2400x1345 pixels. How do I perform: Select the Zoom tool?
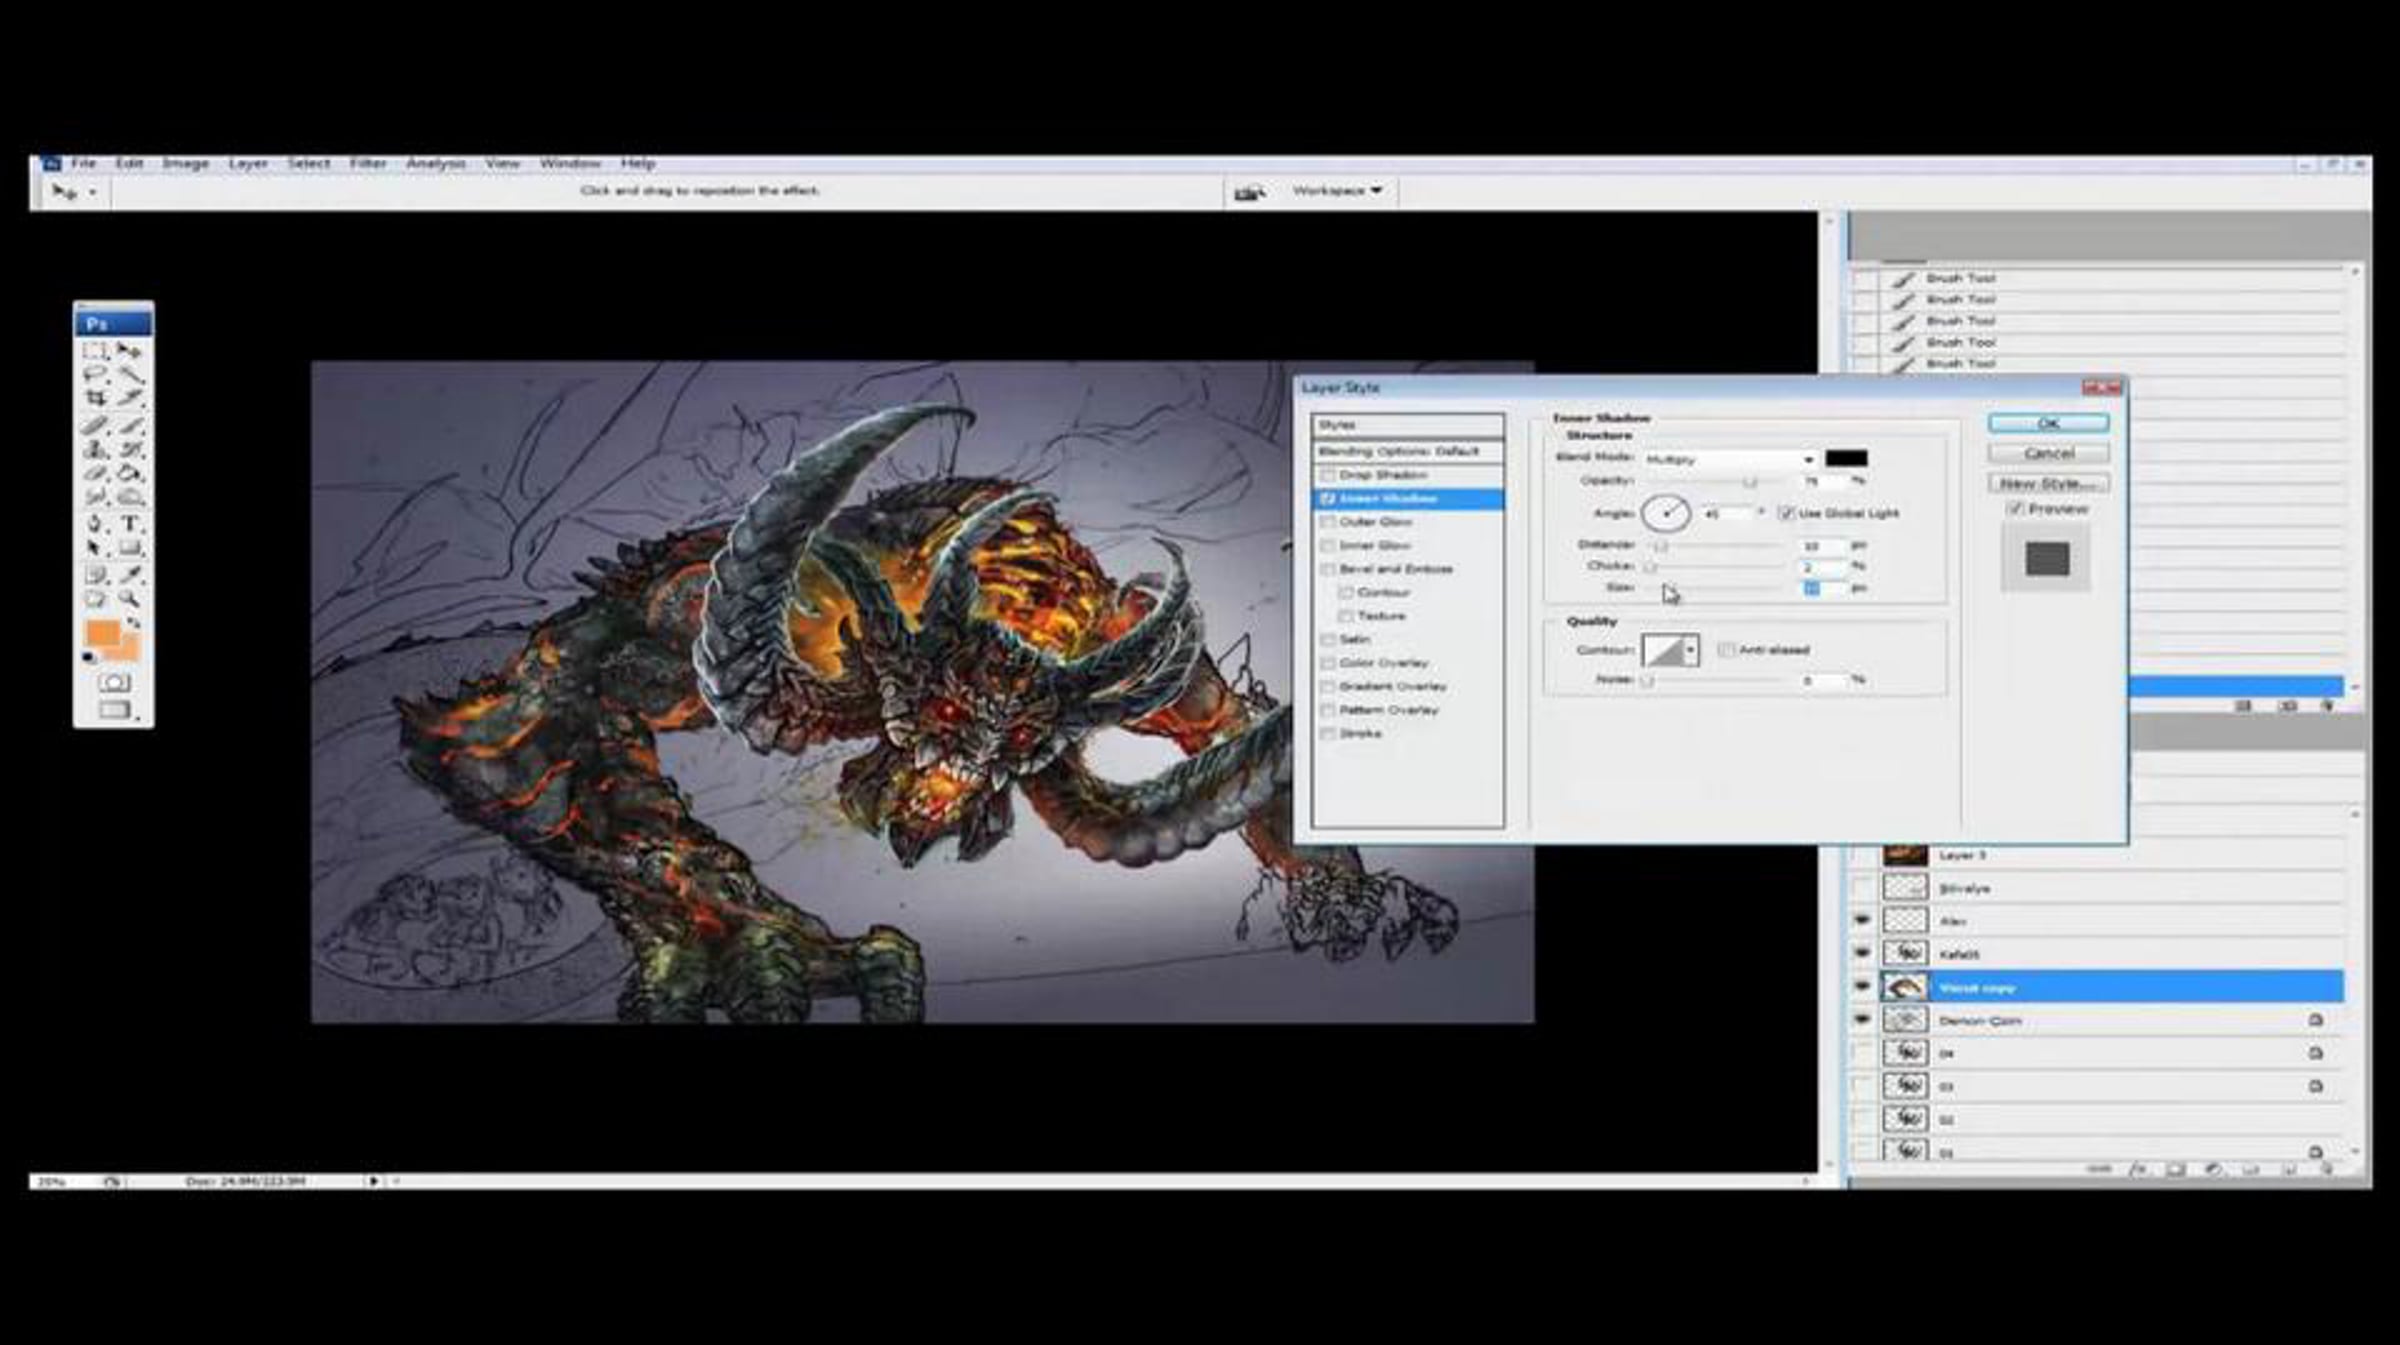pyautogui.click(x=130, y=599)
